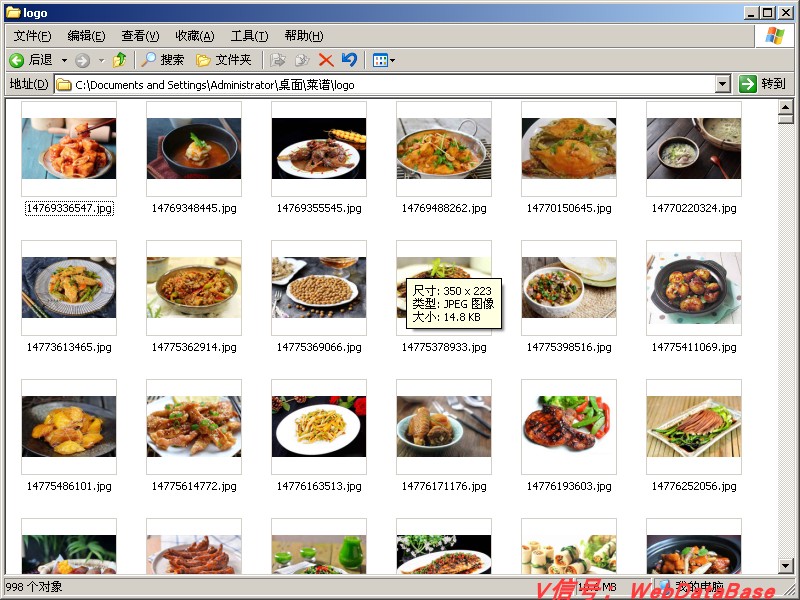Click file name 14776171176.jpg

[444, 486]
